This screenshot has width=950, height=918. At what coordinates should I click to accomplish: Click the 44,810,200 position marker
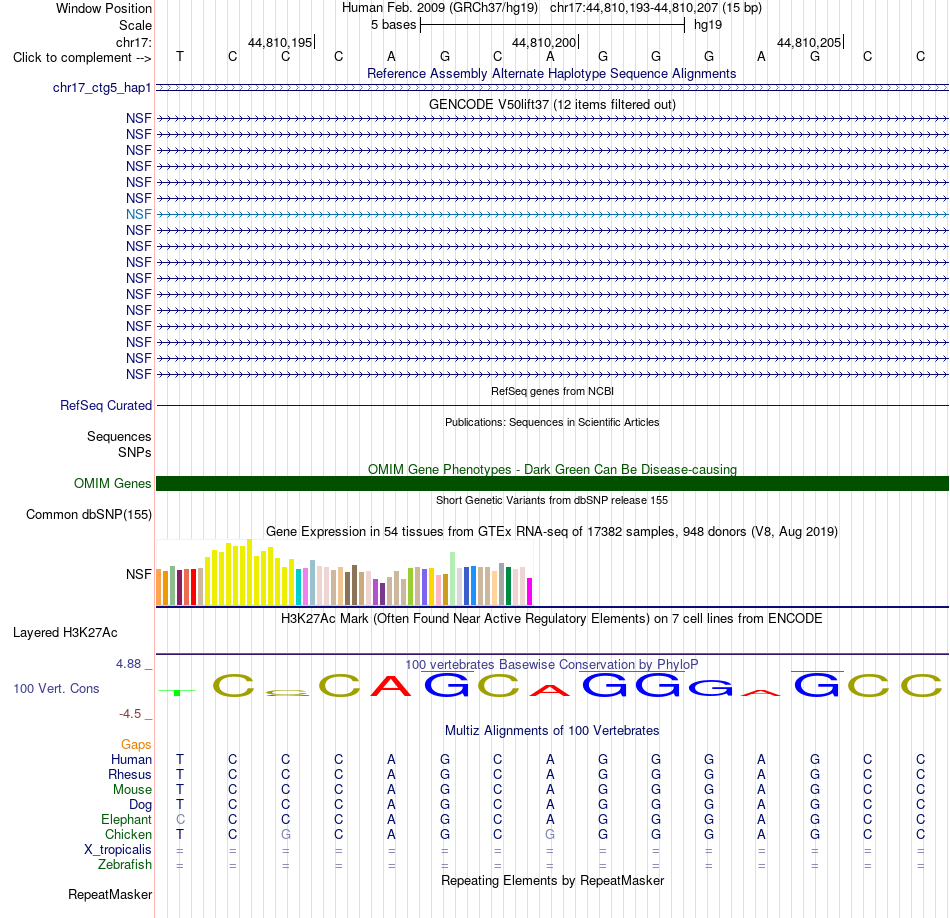coord(545,42)
